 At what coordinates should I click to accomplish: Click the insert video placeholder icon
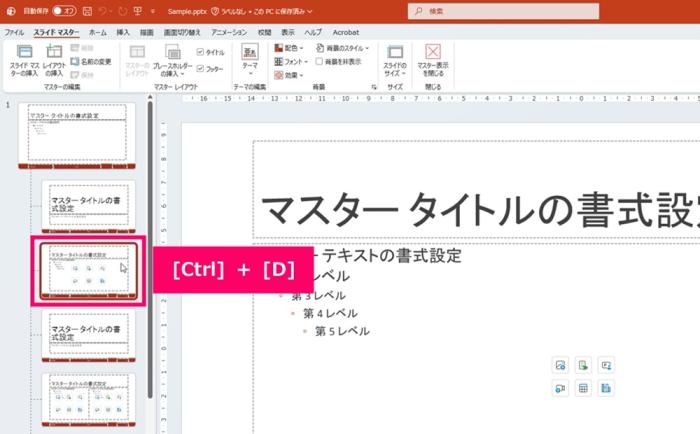(561, 387)
